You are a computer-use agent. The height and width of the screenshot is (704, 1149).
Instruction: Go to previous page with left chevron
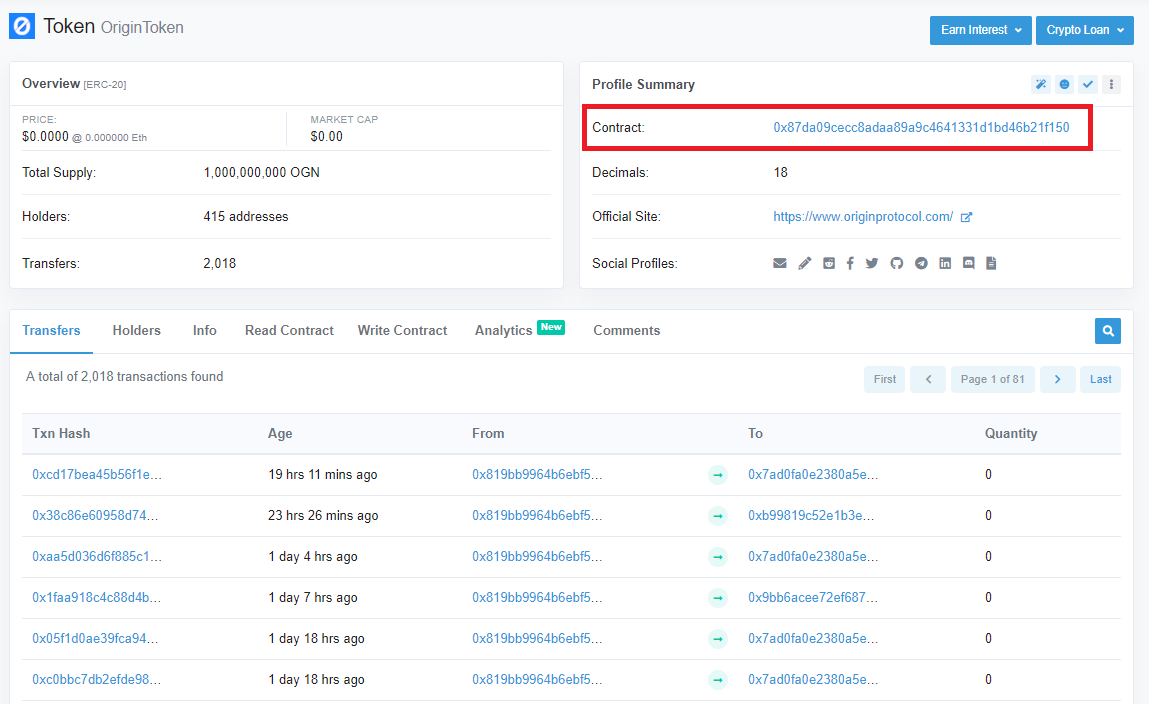click(928, 379)
